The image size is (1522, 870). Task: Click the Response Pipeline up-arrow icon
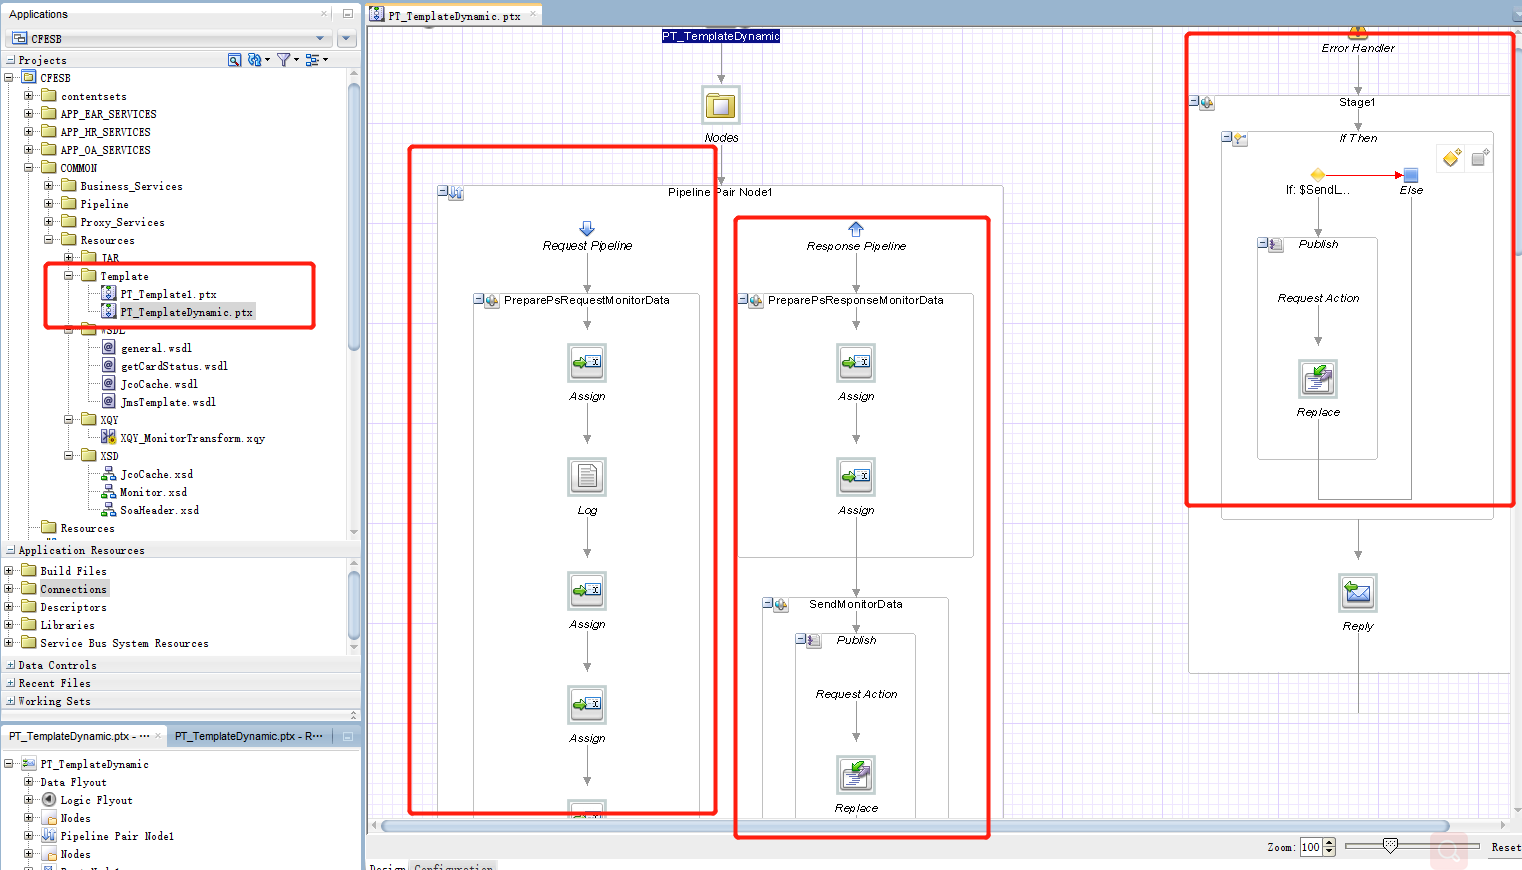[x=856, y=229]
